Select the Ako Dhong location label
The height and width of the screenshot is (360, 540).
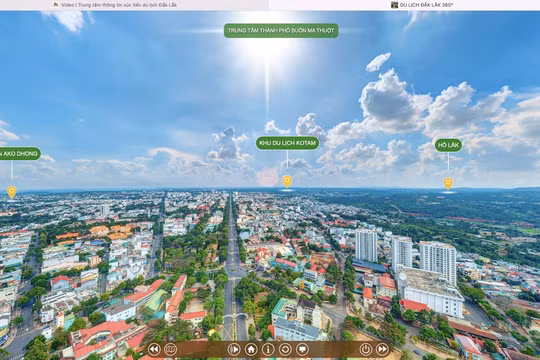pos(20,154)
